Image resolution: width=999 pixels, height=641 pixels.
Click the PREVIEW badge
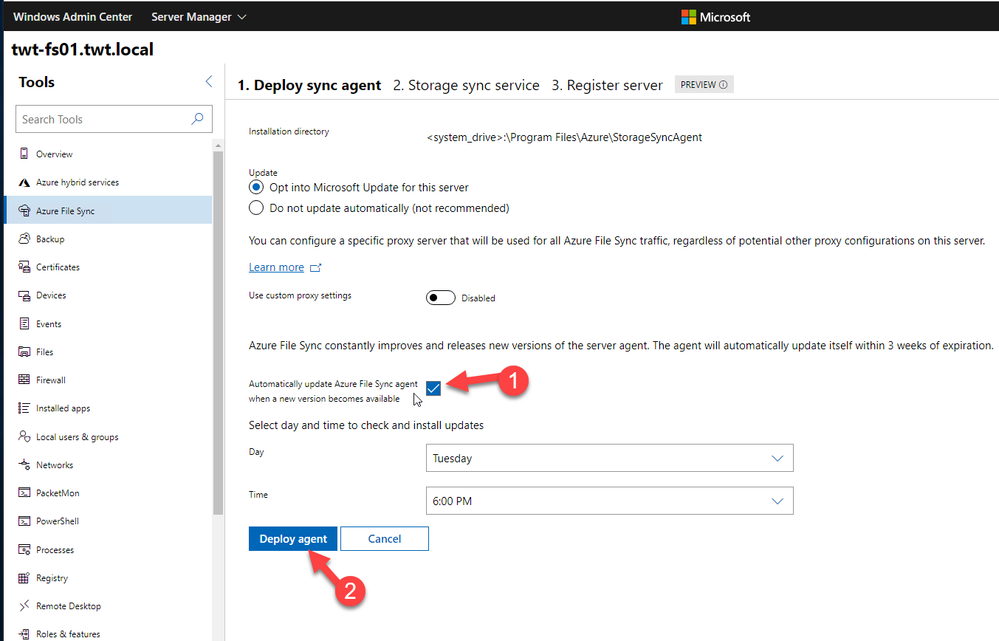click(704, 85)
